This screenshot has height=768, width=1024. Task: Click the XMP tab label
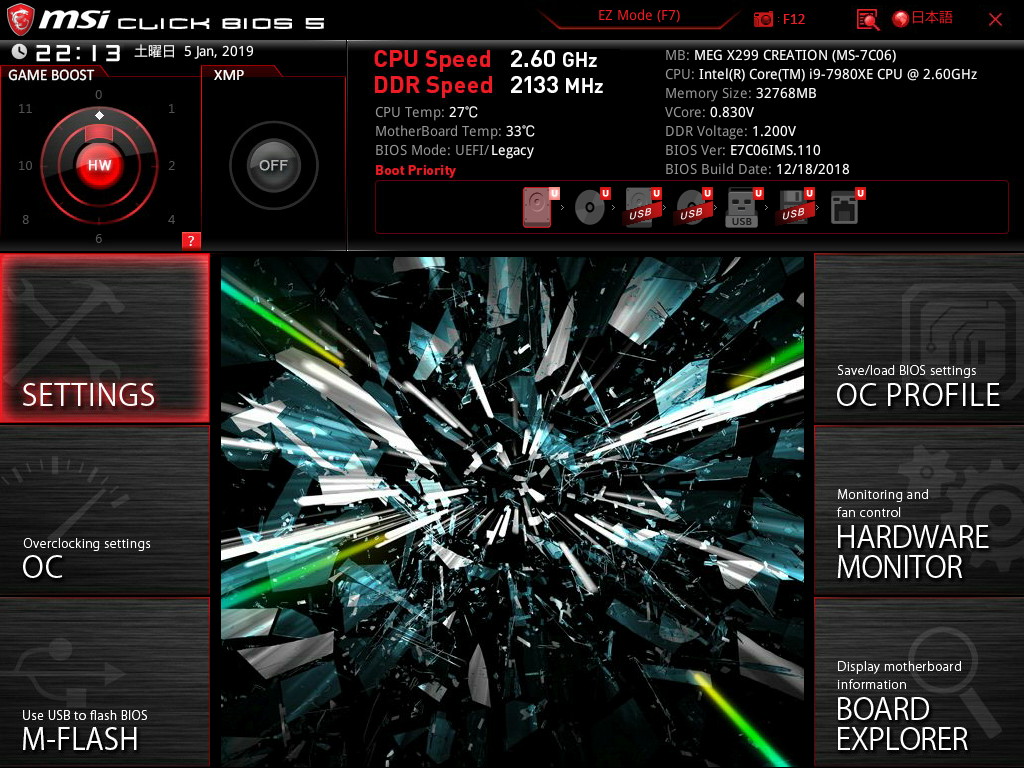point(229,75)
